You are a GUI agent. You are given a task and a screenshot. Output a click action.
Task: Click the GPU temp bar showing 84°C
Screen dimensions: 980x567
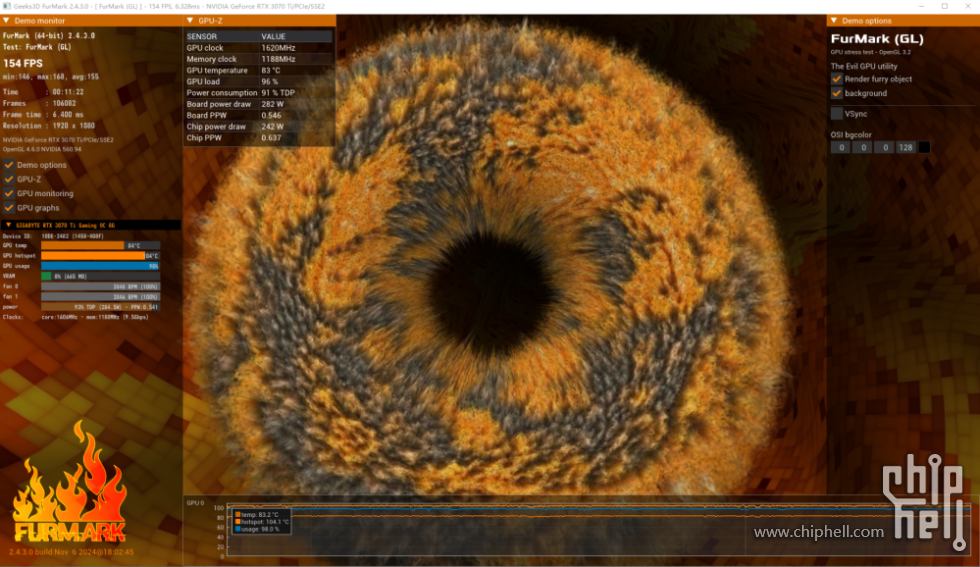pos(101,246)
